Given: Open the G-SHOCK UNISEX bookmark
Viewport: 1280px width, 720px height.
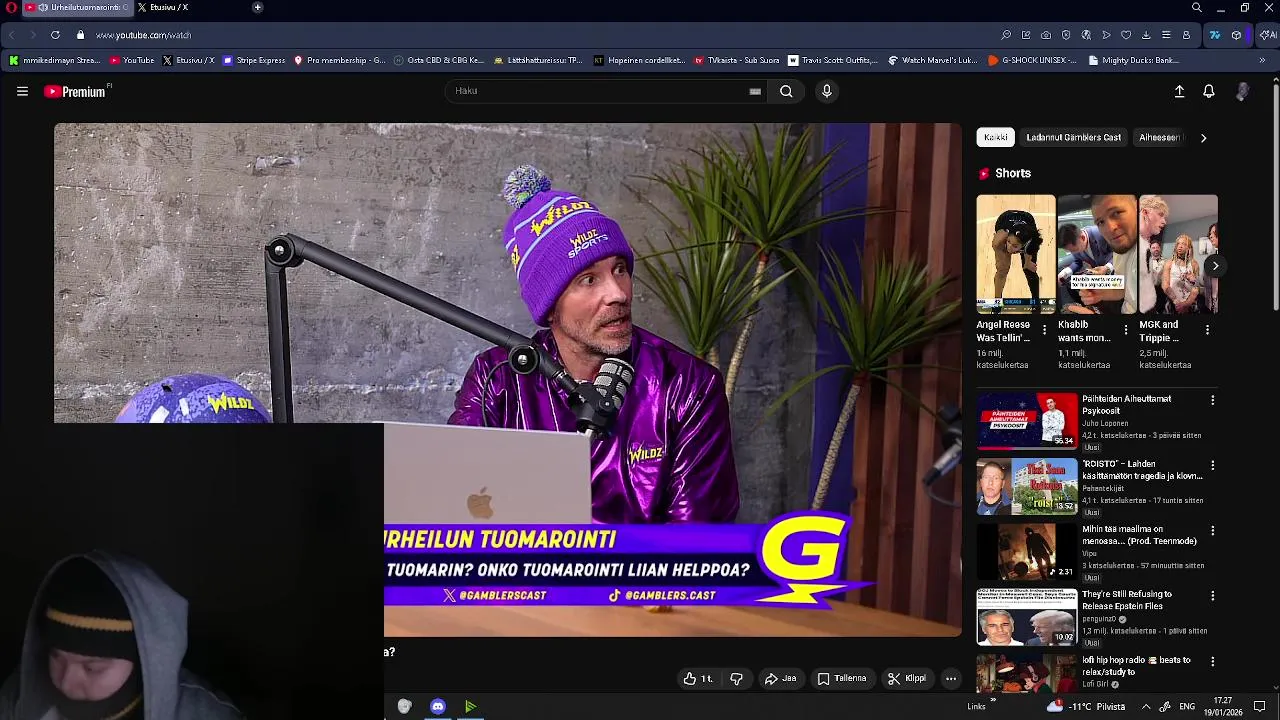Looking at the screenshot, I should [x=1032, y=60].
